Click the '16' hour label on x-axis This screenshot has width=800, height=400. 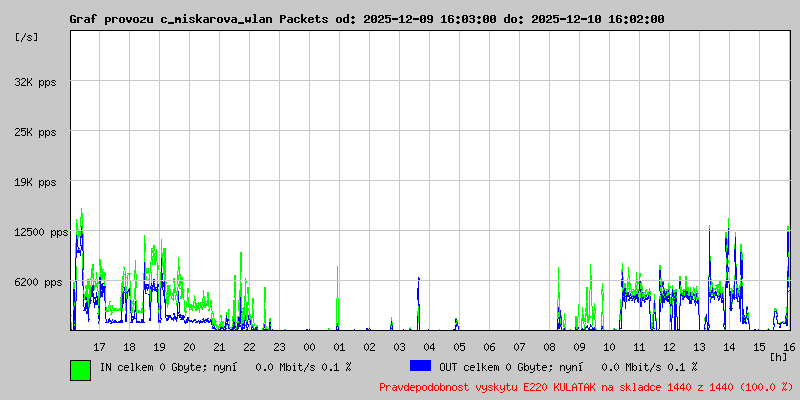[x=788, y=347]
